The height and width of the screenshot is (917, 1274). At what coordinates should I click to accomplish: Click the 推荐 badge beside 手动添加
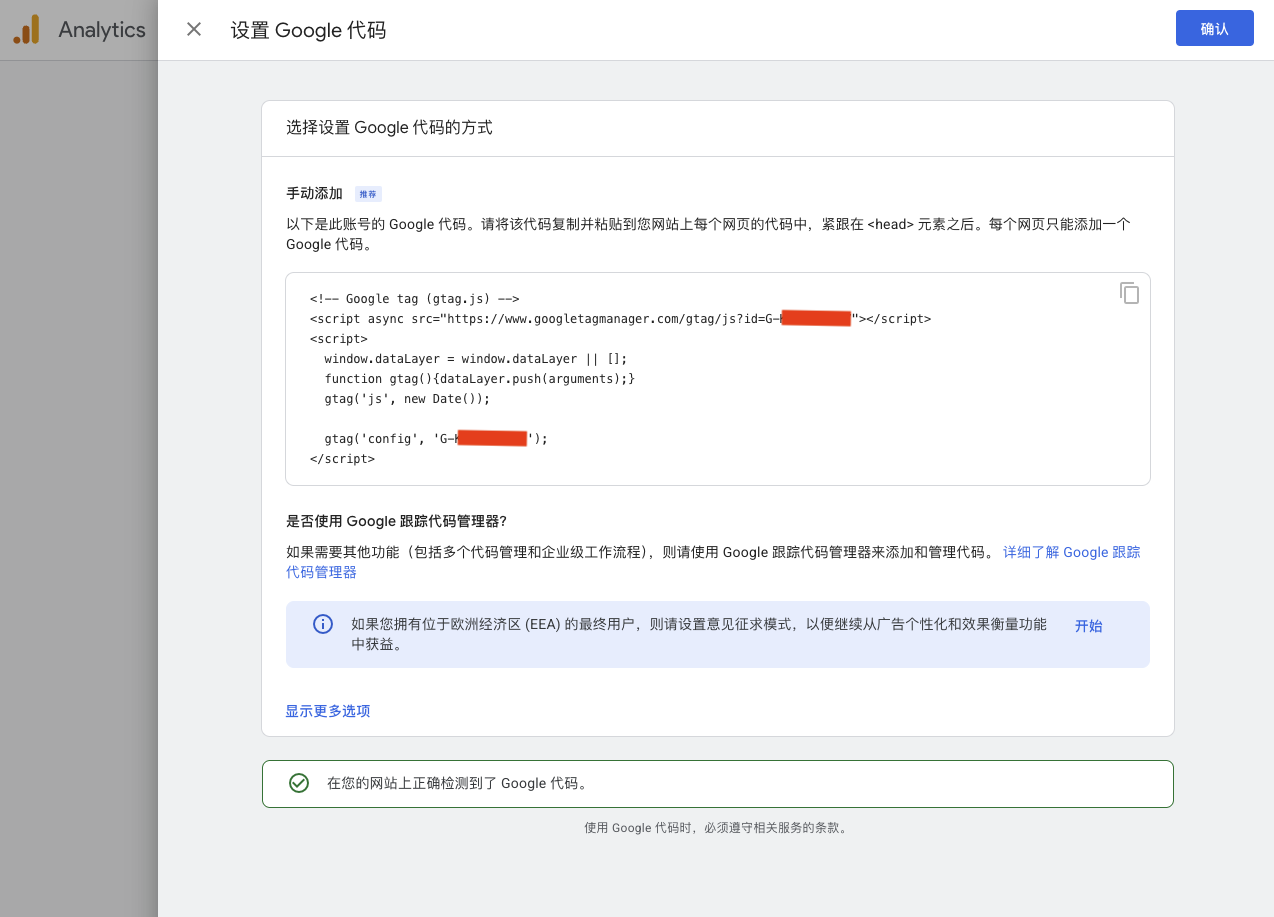tap(368, 193)
